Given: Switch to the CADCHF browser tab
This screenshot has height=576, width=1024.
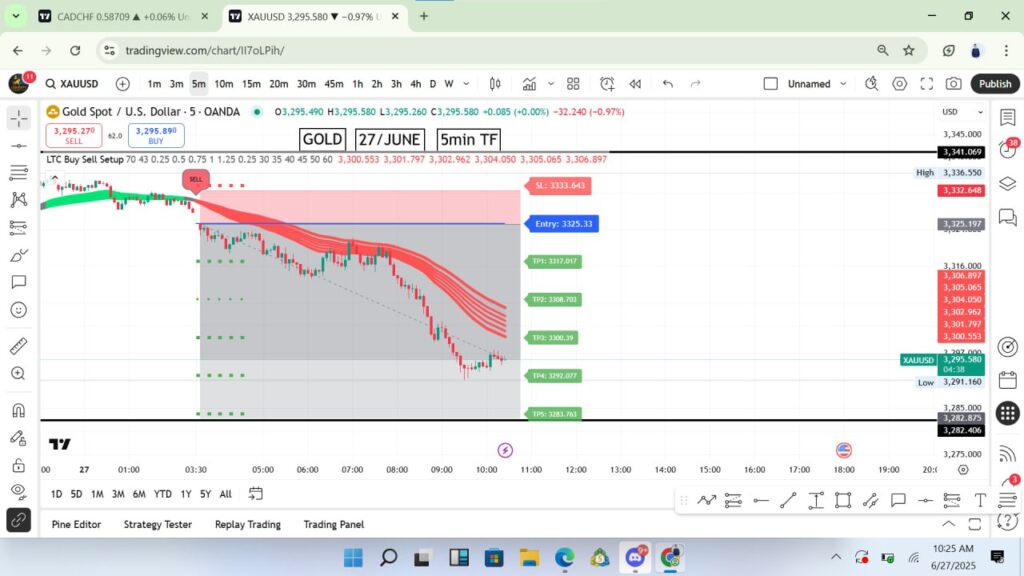Looking at the screenshot, I should click(123, 16).
